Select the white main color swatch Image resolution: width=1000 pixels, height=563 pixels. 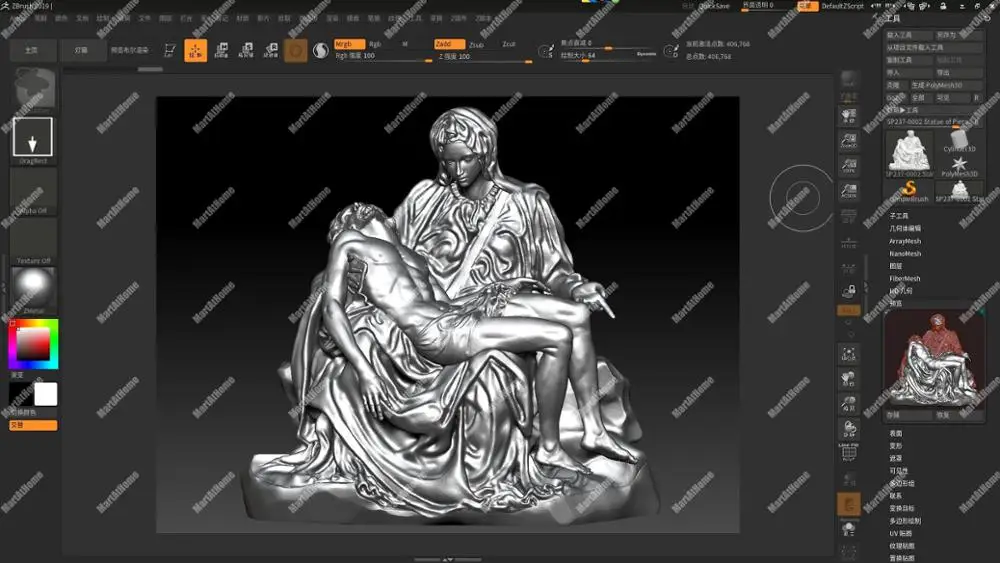pyautogui.click(x=45, y=394)
